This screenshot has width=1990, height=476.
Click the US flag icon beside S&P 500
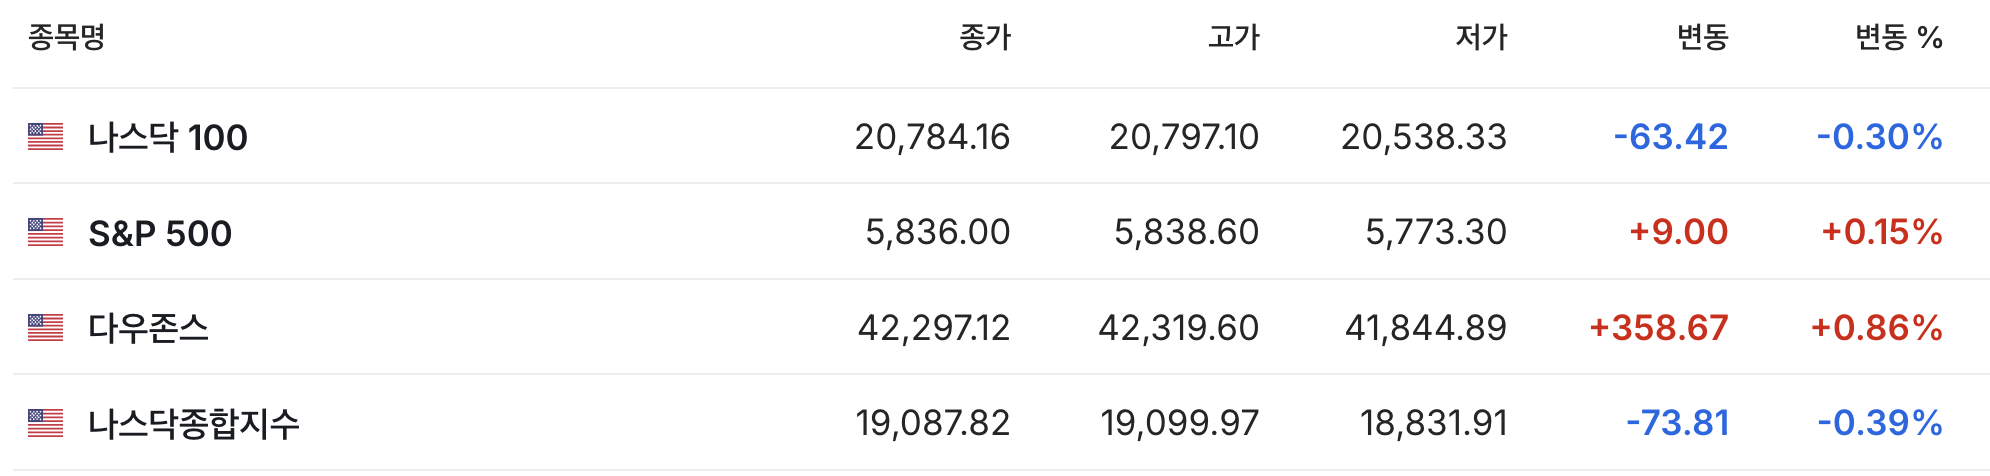point(45,232)
